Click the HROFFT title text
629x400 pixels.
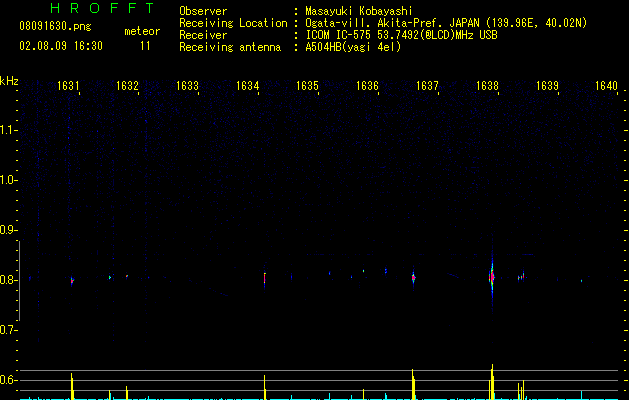pos(103,8)
